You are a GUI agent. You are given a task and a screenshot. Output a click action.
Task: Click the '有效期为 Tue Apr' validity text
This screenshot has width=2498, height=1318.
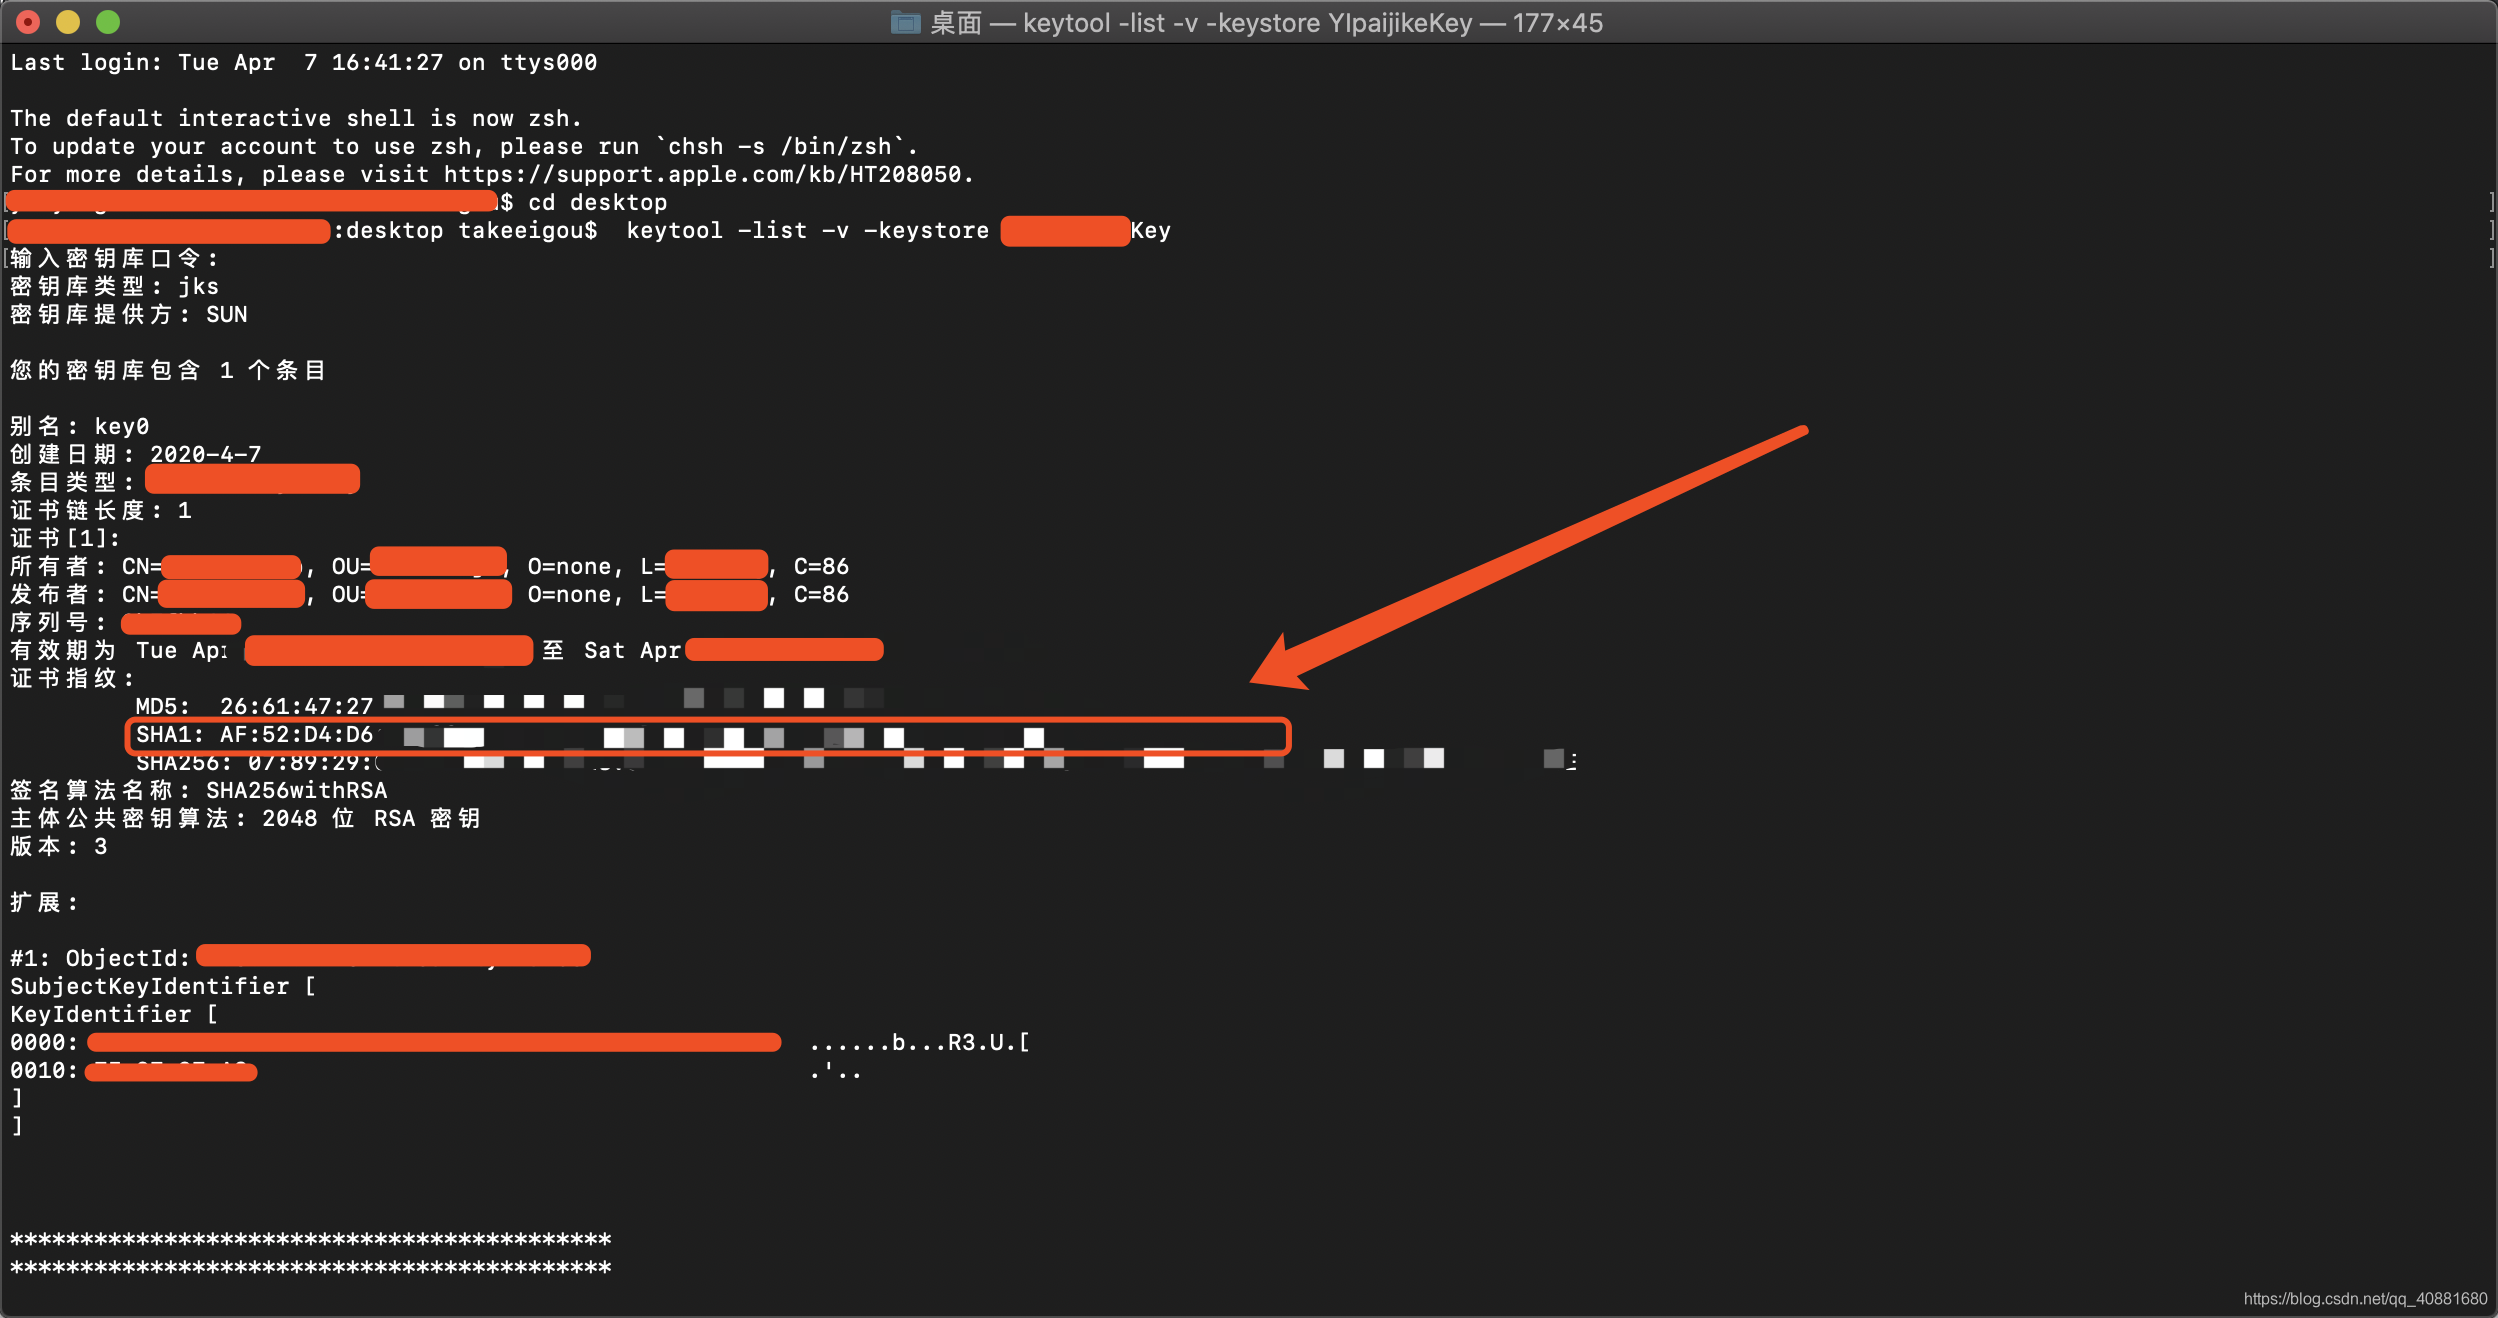[120, 650]
